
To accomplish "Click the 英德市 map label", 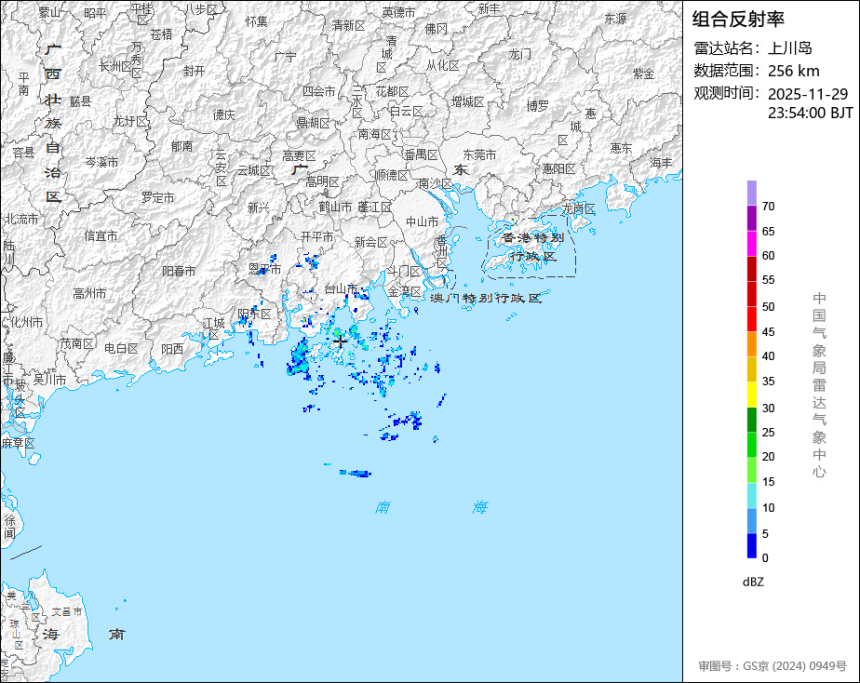I will (x=399, y=12).
